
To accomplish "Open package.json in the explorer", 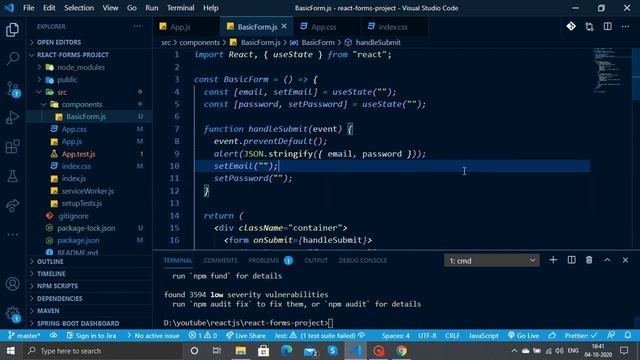I will [x=78, y=240].
